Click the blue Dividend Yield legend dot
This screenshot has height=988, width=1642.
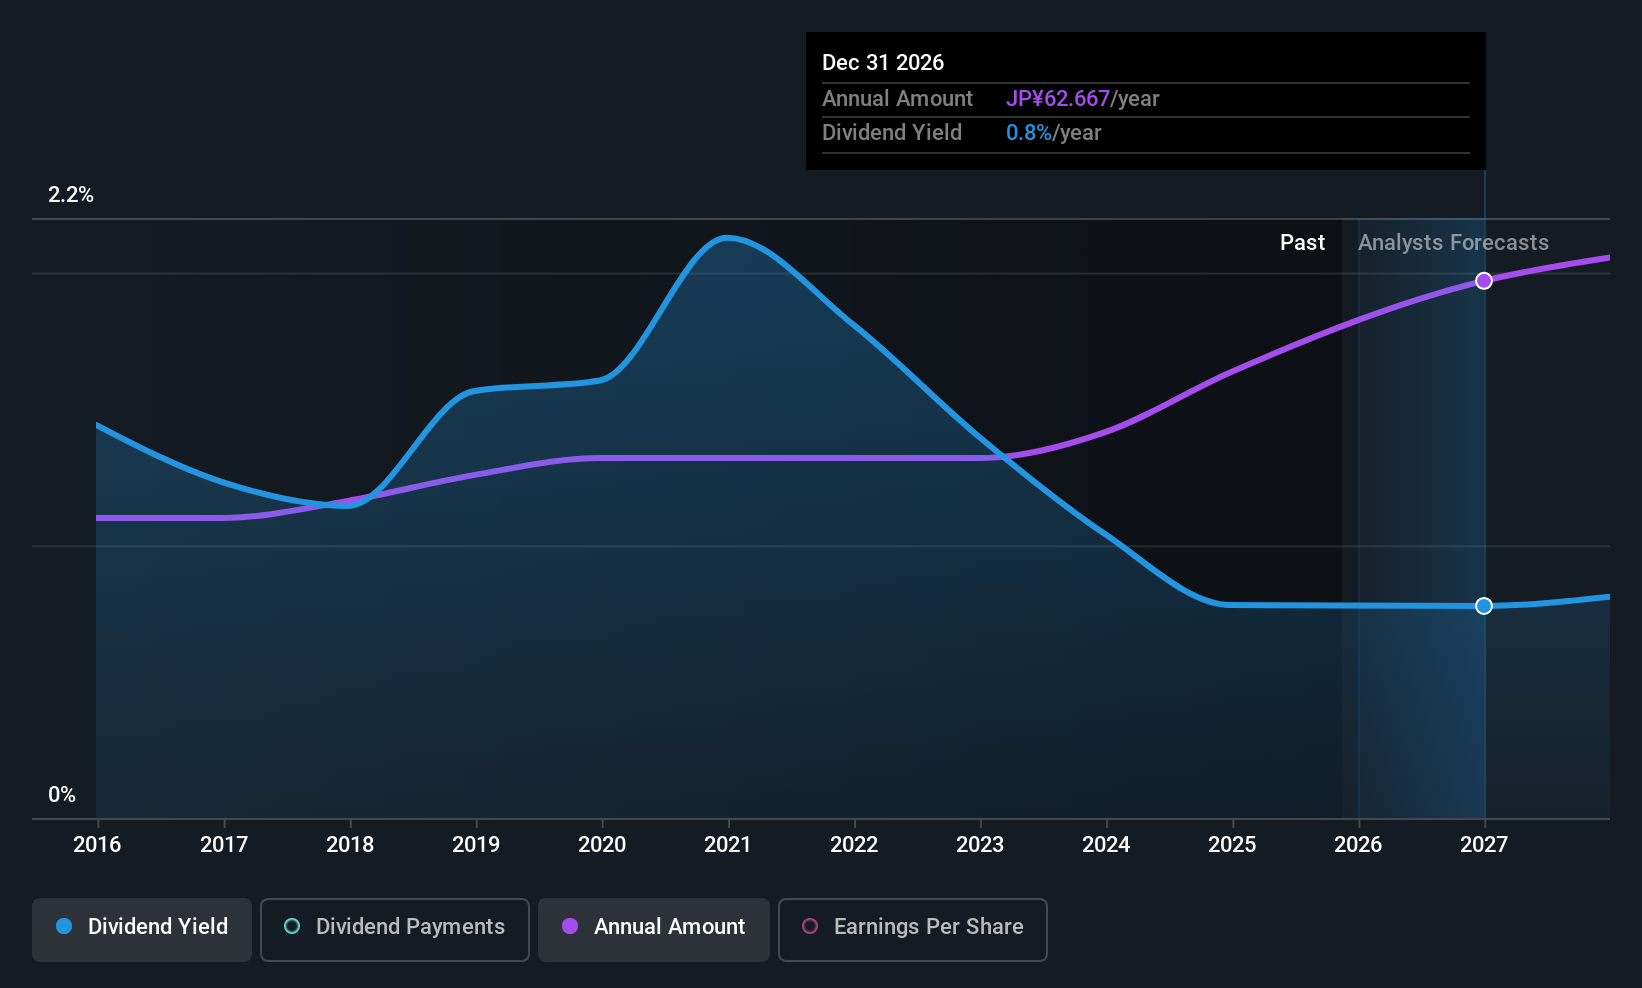64,927
